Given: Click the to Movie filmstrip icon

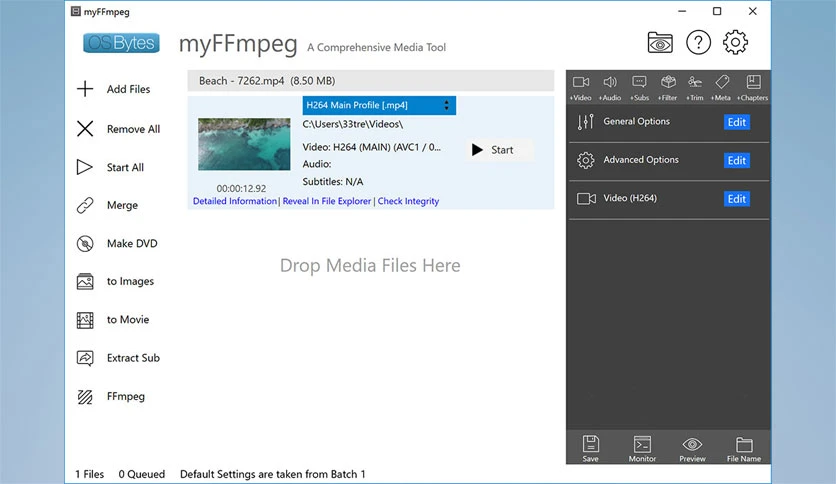Looking at the screenshot, I should 85,320.
